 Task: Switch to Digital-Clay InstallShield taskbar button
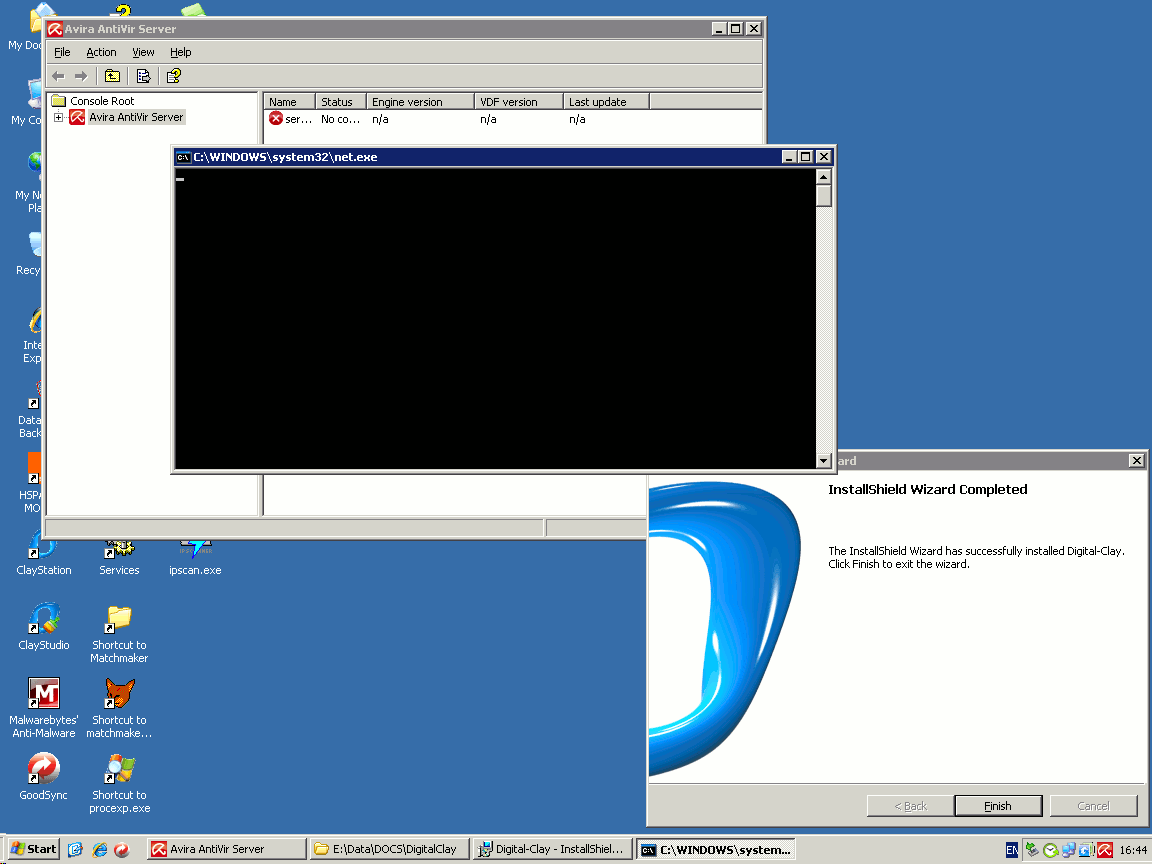tap(552, 849)
